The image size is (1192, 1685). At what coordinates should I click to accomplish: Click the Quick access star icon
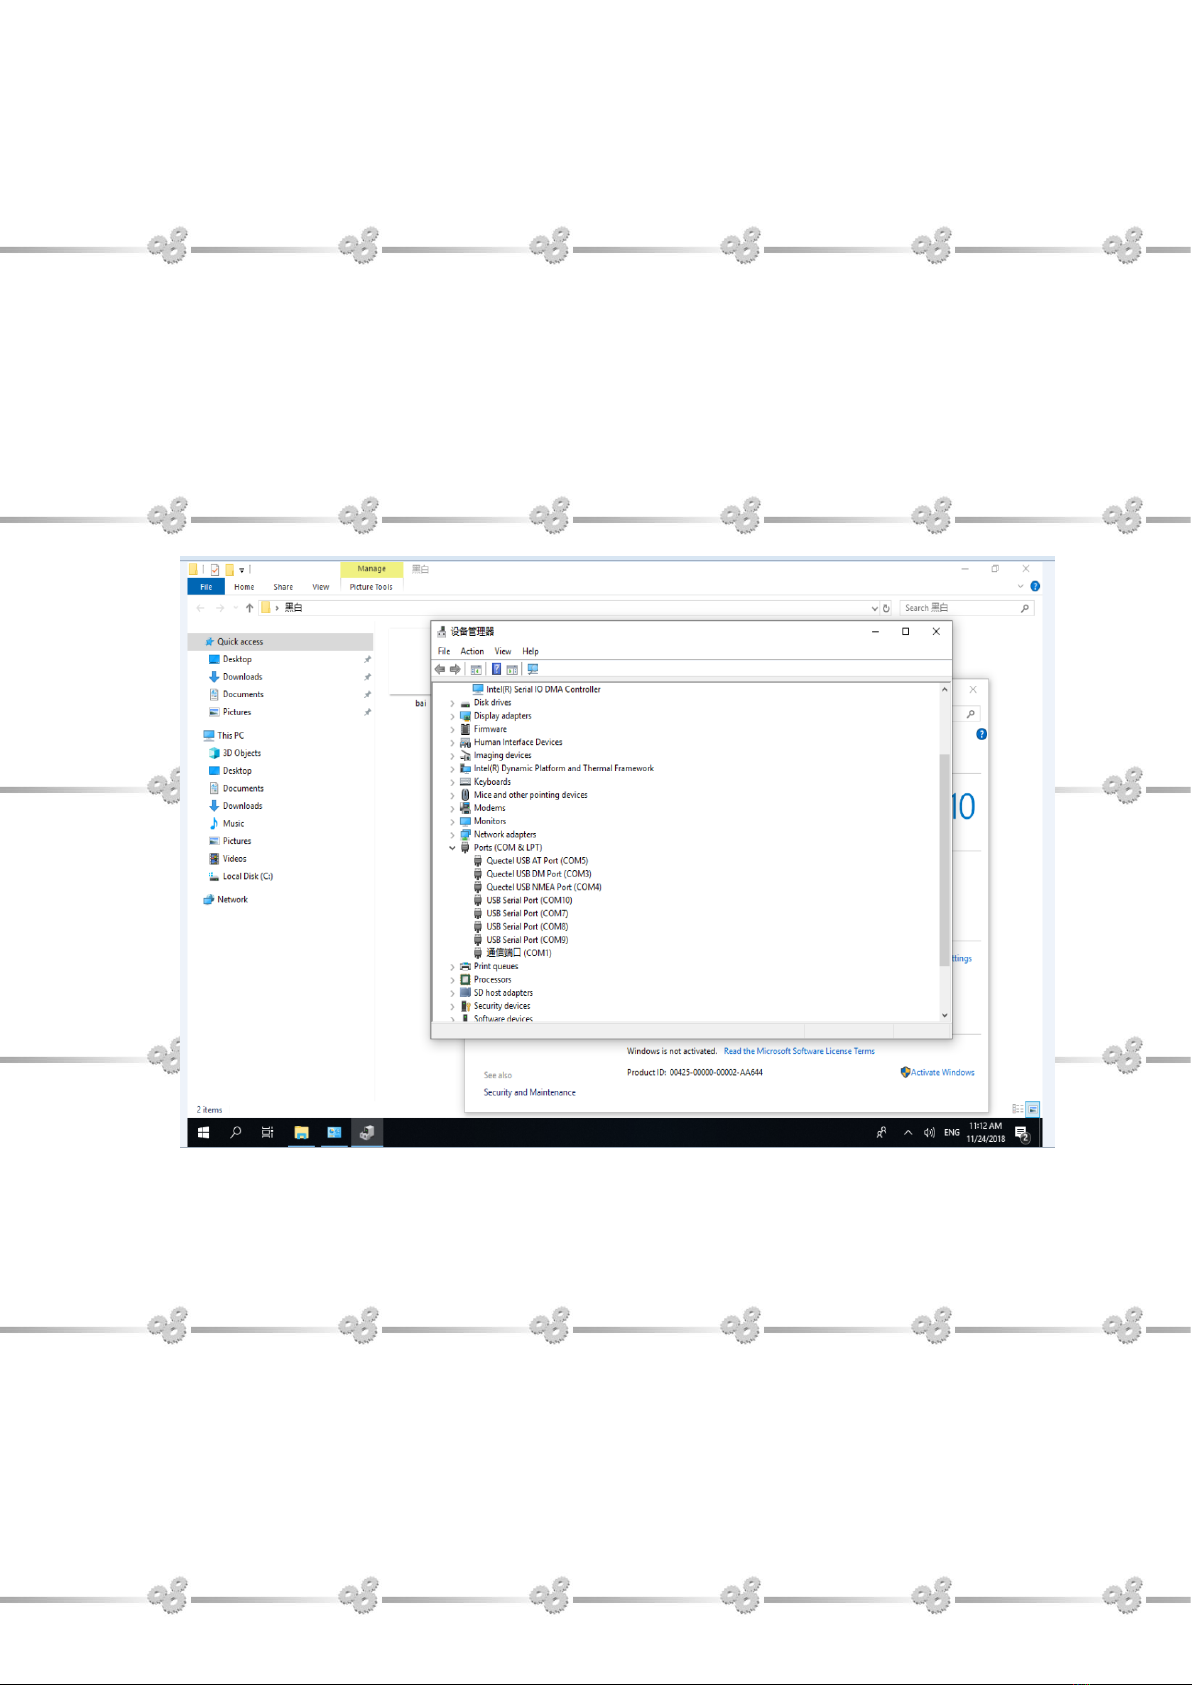[210, 642]
